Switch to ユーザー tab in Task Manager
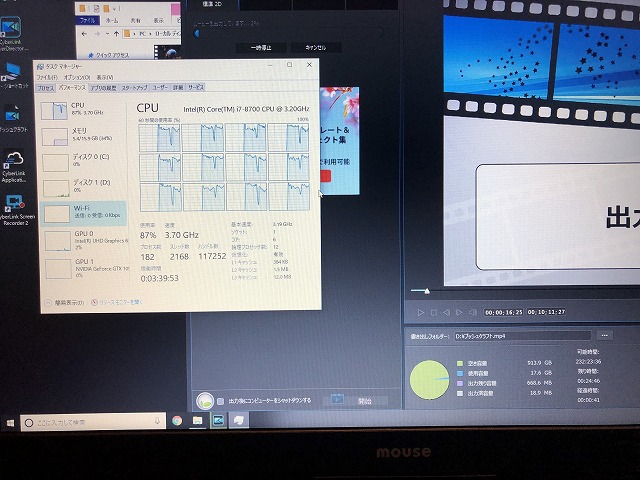The height and width of the screenshot is (480, 640). [160, 88]
